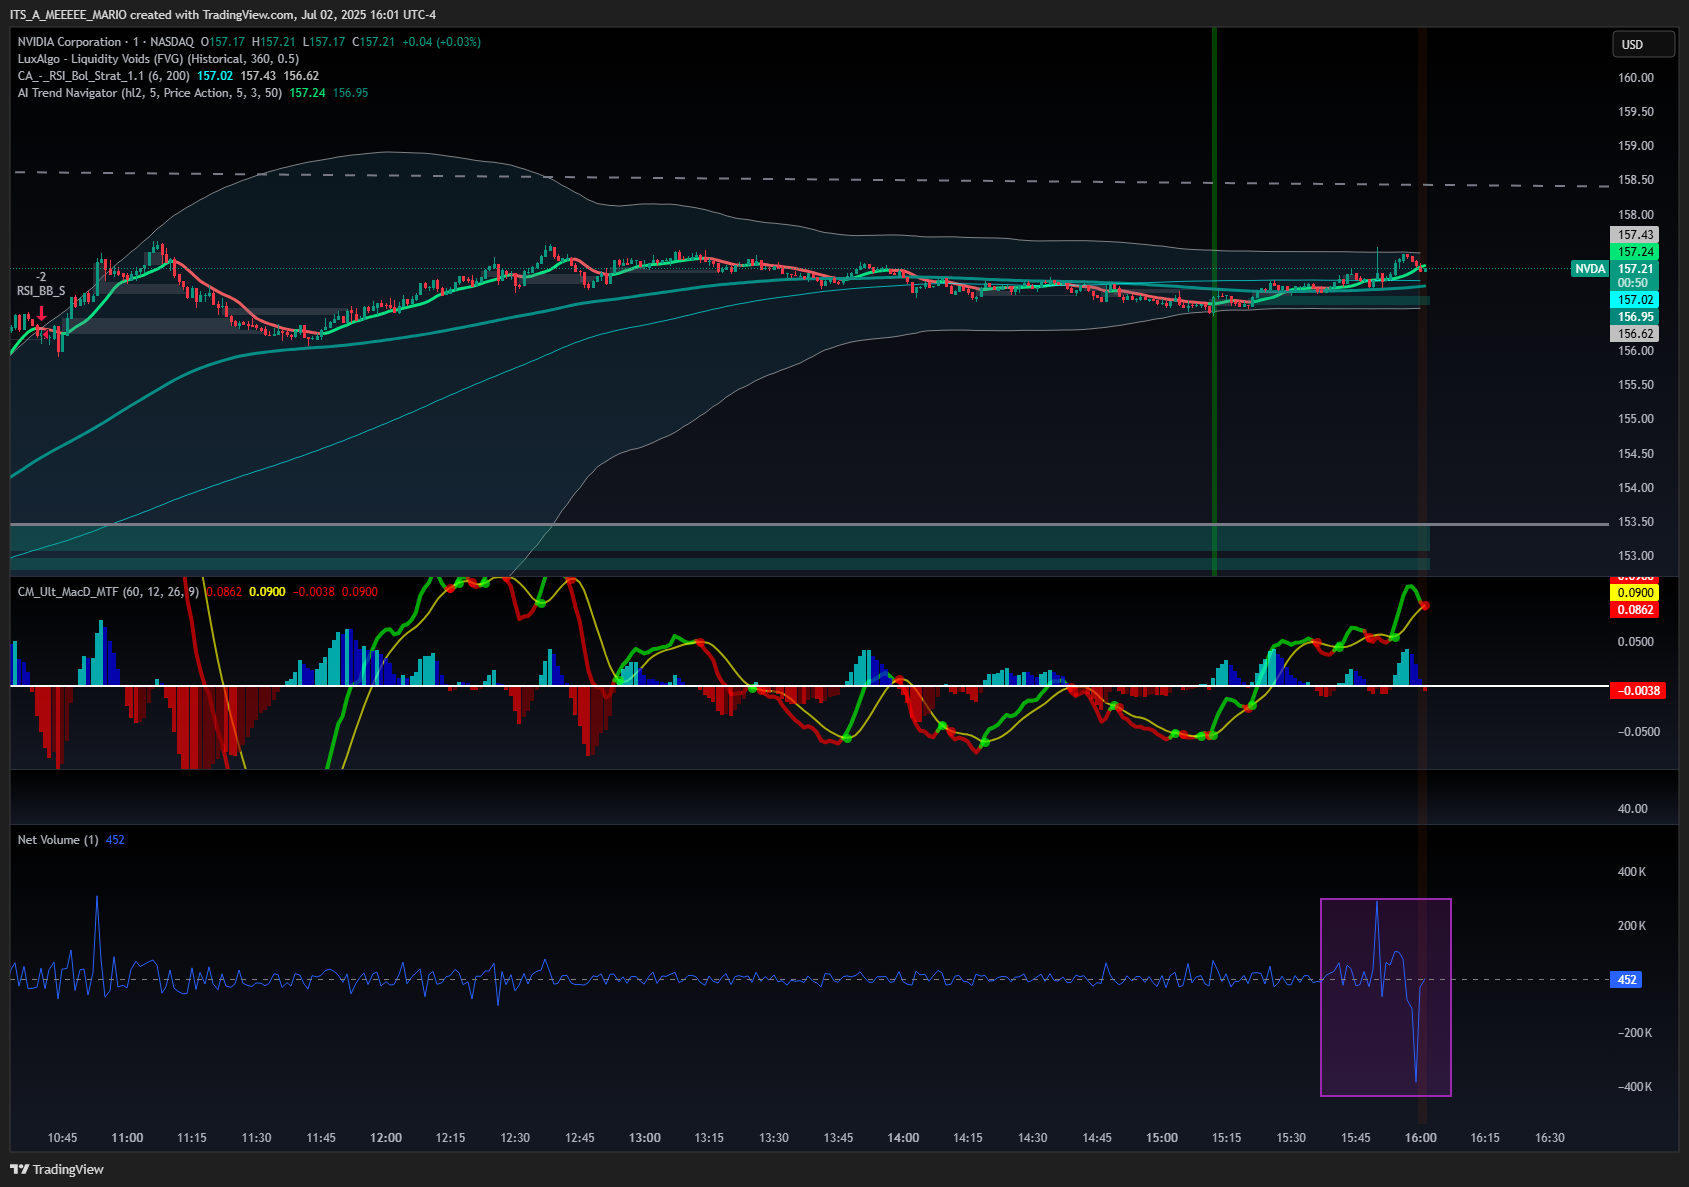Click the RSI_BB_S signal label on chart

click(x=41, y=291)
